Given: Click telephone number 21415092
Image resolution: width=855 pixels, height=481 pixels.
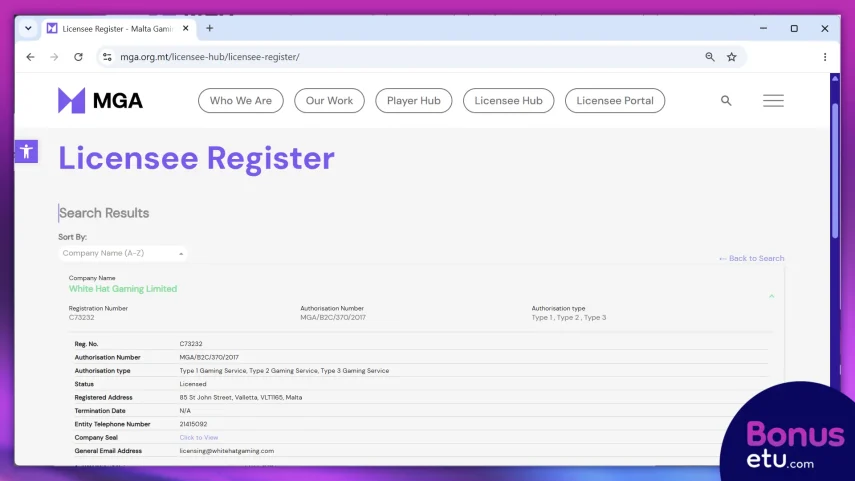Looking at the screenshot, I should (193, 424).
